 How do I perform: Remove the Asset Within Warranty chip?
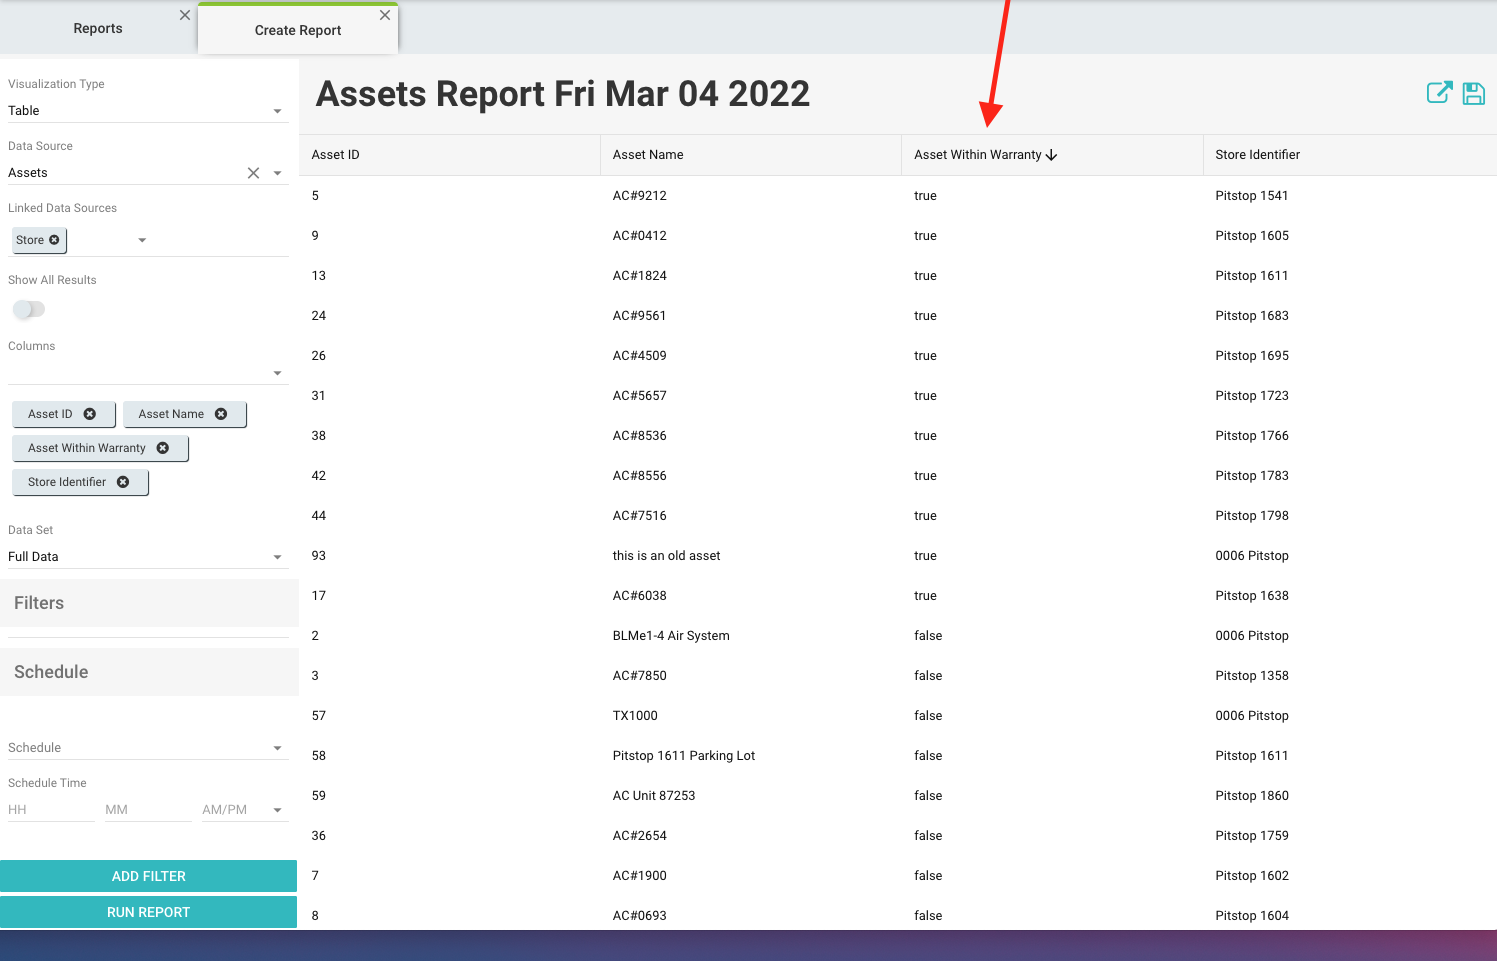point(163,448)
